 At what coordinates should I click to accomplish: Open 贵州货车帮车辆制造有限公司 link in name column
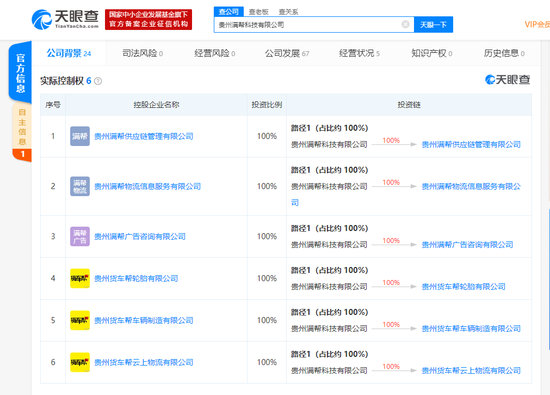144,321
